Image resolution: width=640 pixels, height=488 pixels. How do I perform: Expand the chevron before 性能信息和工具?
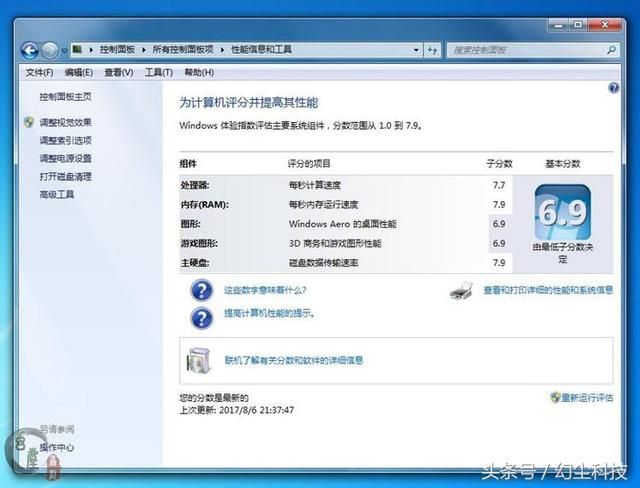[x=222, y=50]
